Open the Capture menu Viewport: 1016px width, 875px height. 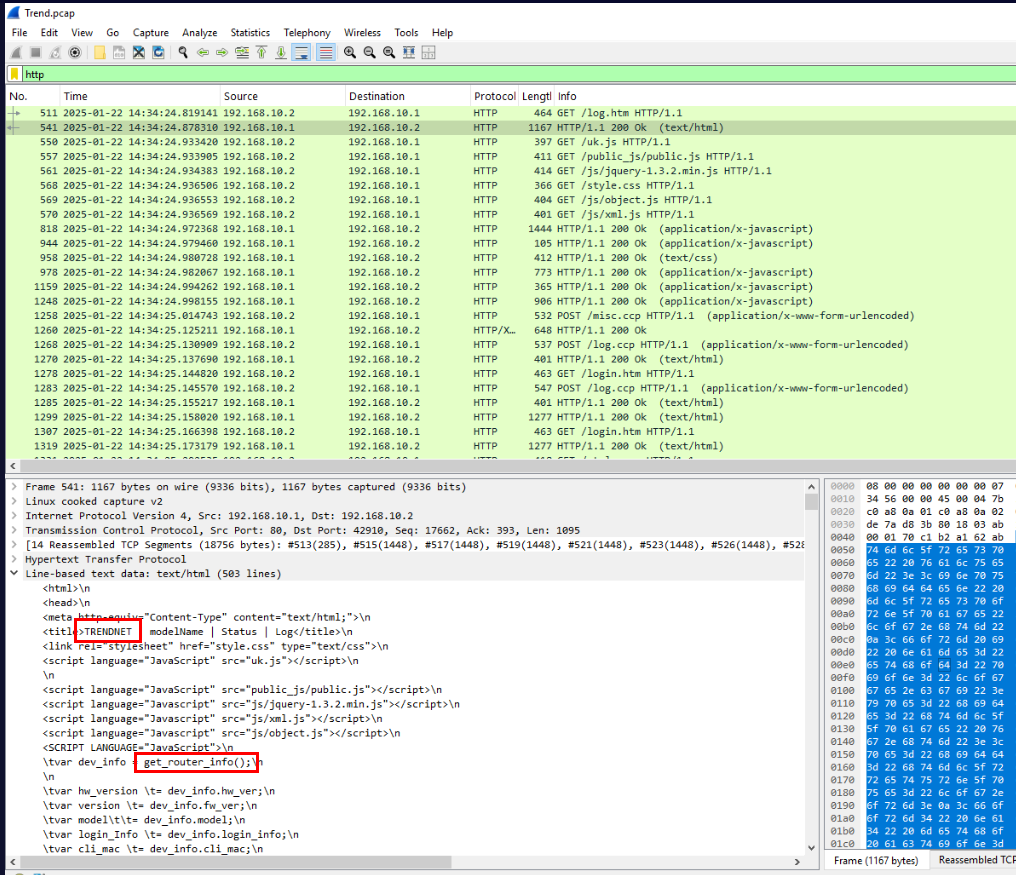click(x=150, y=32)
